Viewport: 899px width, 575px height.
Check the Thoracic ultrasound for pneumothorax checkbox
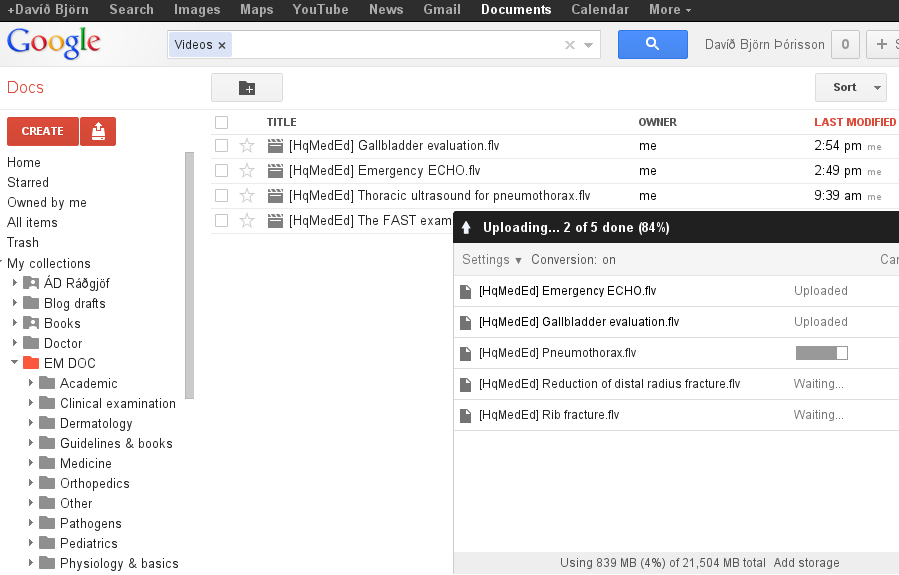point(221,195)
